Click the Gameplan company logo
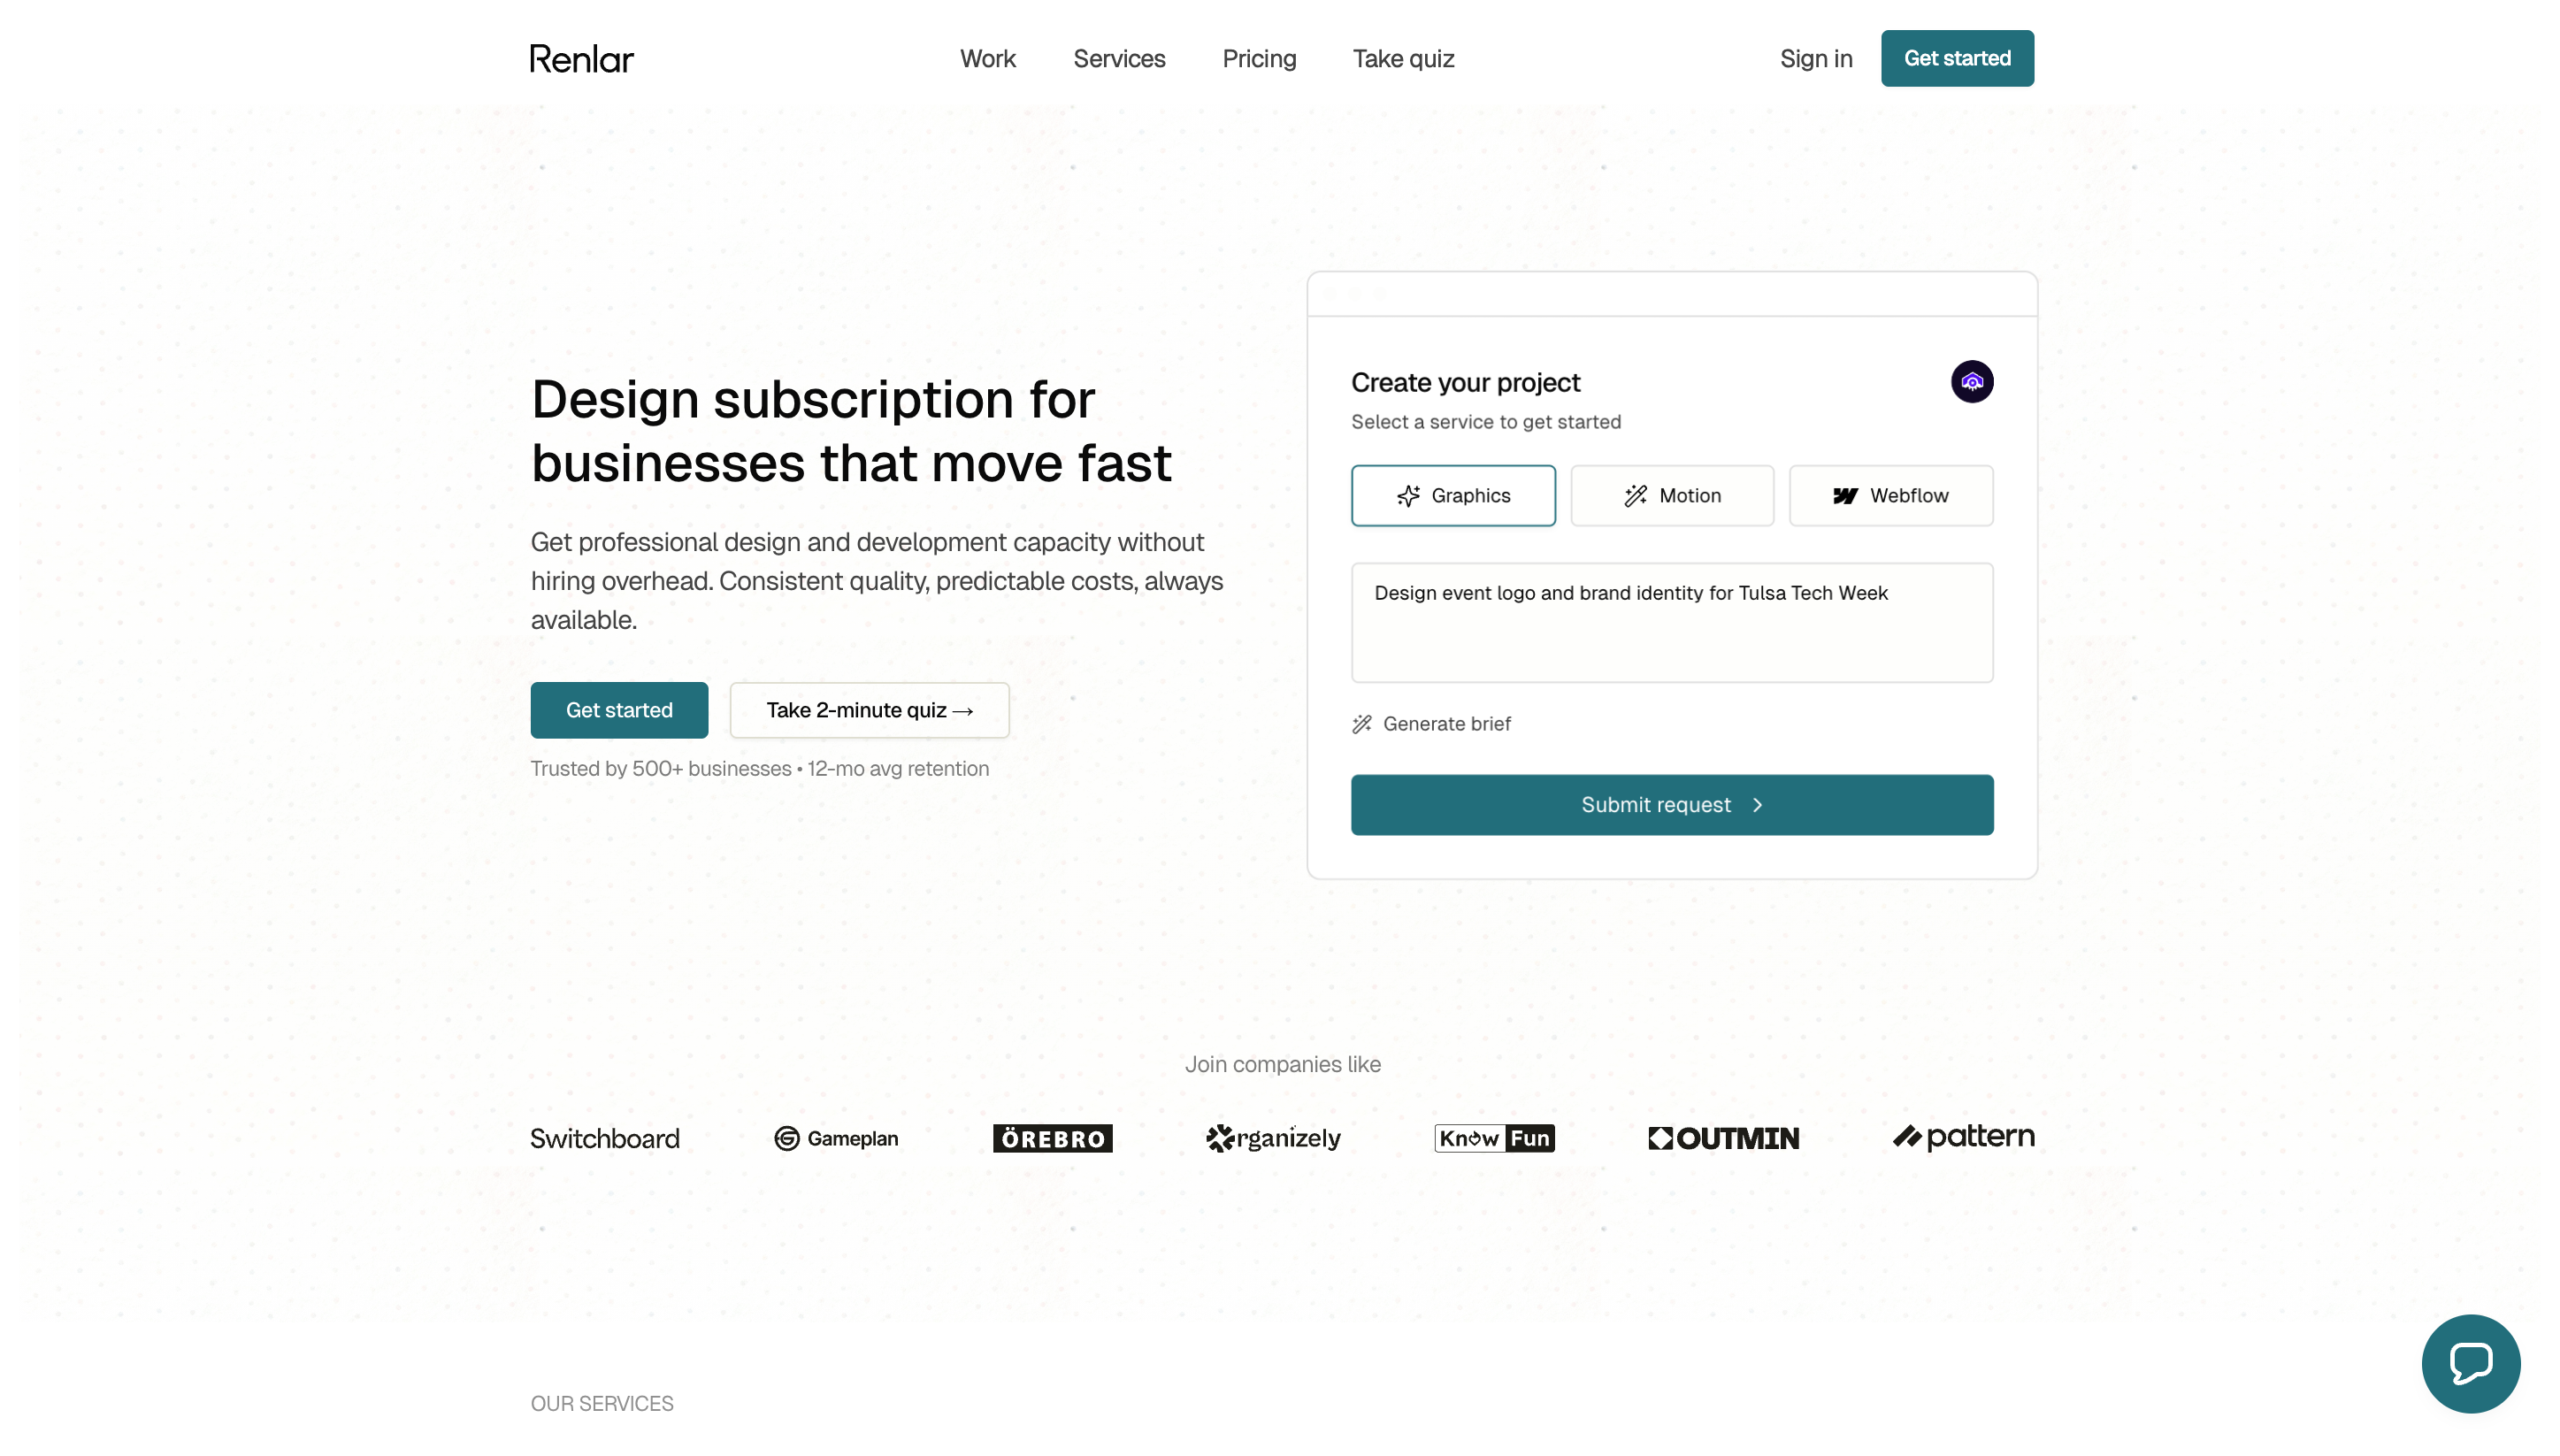Screen dimensions: 2560x1456 pyautogui.click(x=836, y=1138)
